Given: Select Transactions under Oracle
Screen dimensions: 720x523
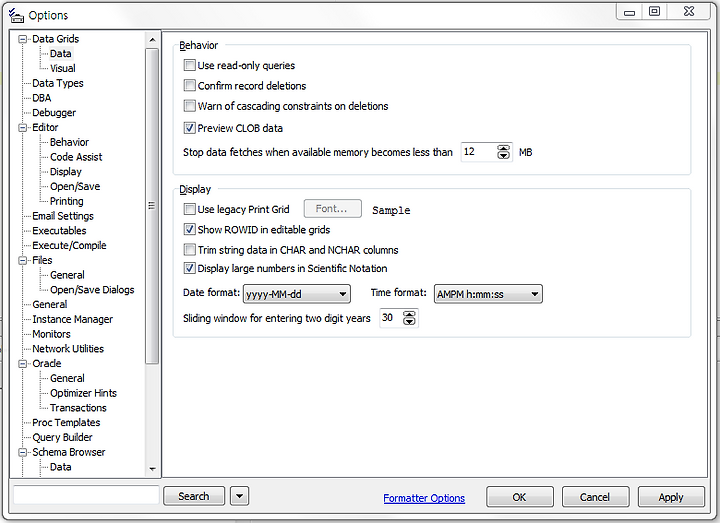Looking at the screenshot, I should tap(78, 408).
